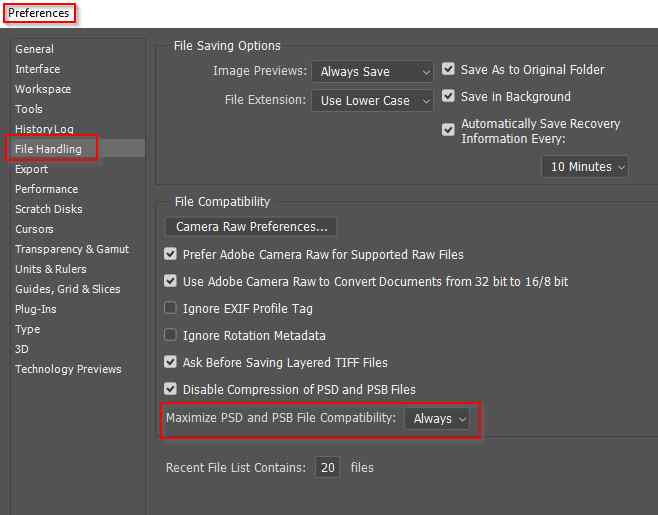Viewport: 658px width, 515px height.
Task: Open the Performance preferences category
Action: [47, 189]
